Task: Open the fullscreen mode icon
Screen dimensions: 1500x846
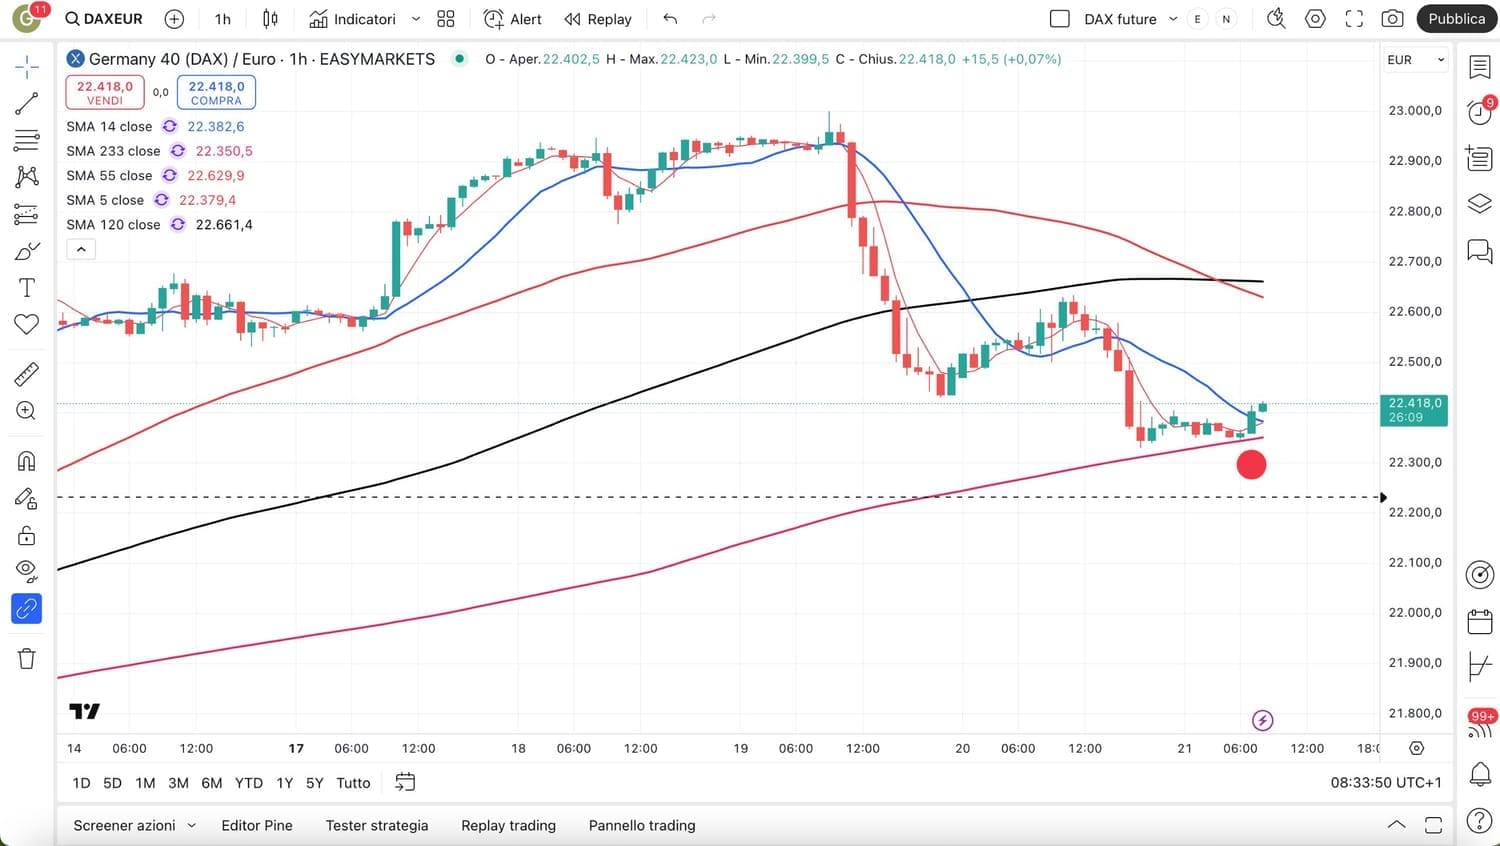Action: [x=1354, y=19]
